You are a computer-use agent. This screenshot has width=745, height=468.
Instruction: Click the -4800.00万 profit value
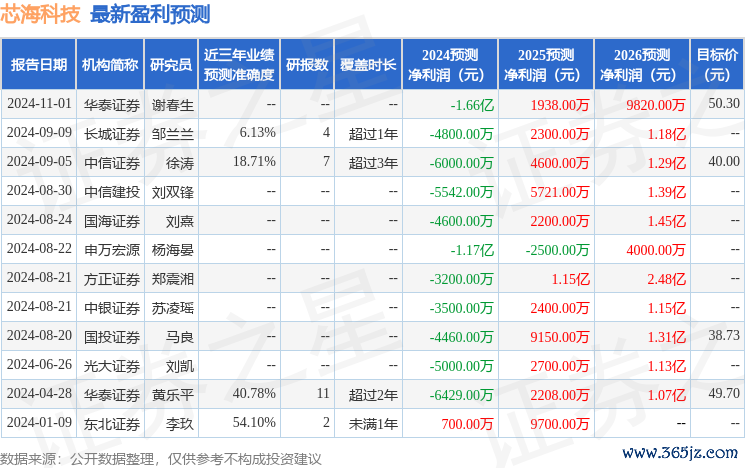coord(461,134)
